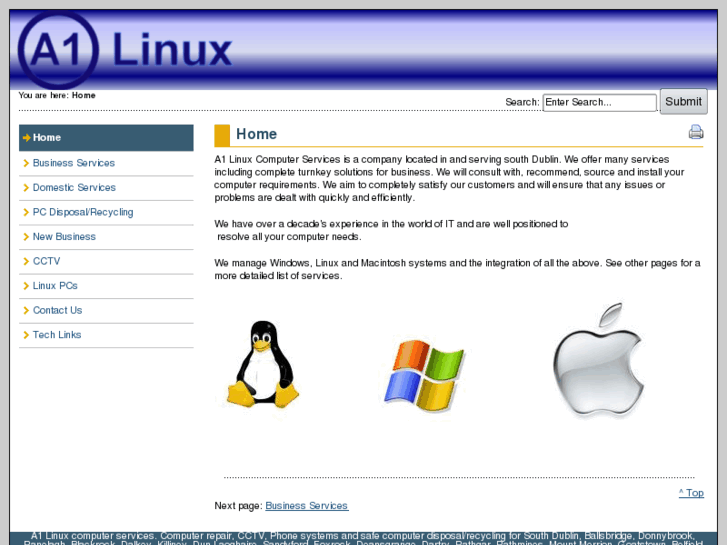Click the Home page heading text
The image size is (727, 545).
pos(256,134)
